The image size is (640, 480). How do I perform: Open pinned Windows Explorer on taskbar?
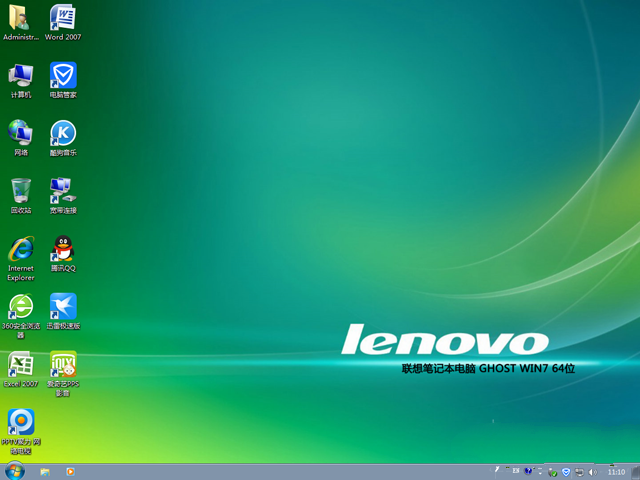click(x=45, y=471)
